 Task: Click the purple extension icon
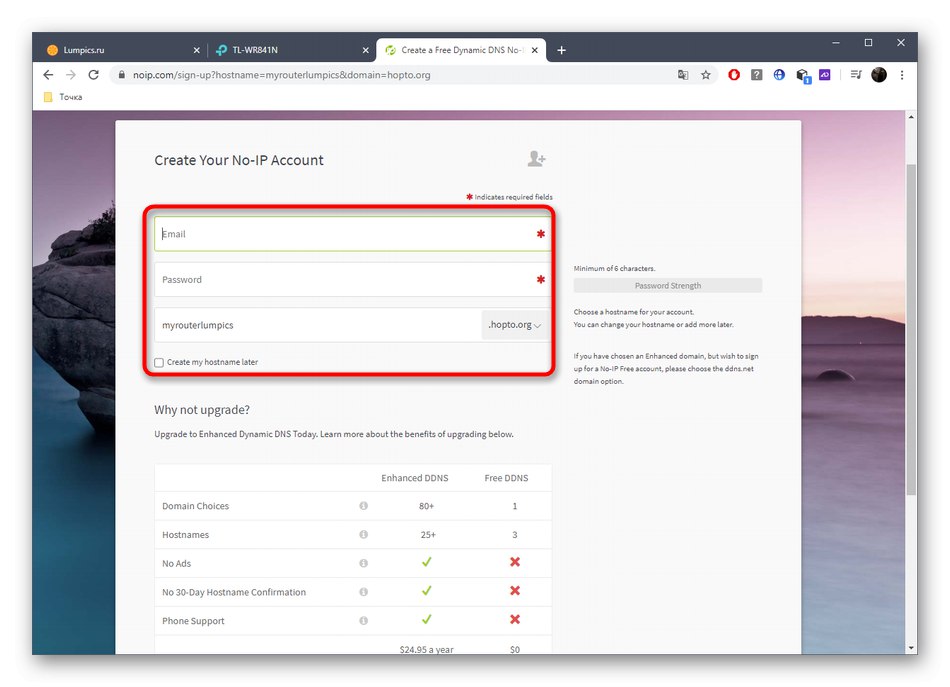pyautogui.click(x=825, y=75)
